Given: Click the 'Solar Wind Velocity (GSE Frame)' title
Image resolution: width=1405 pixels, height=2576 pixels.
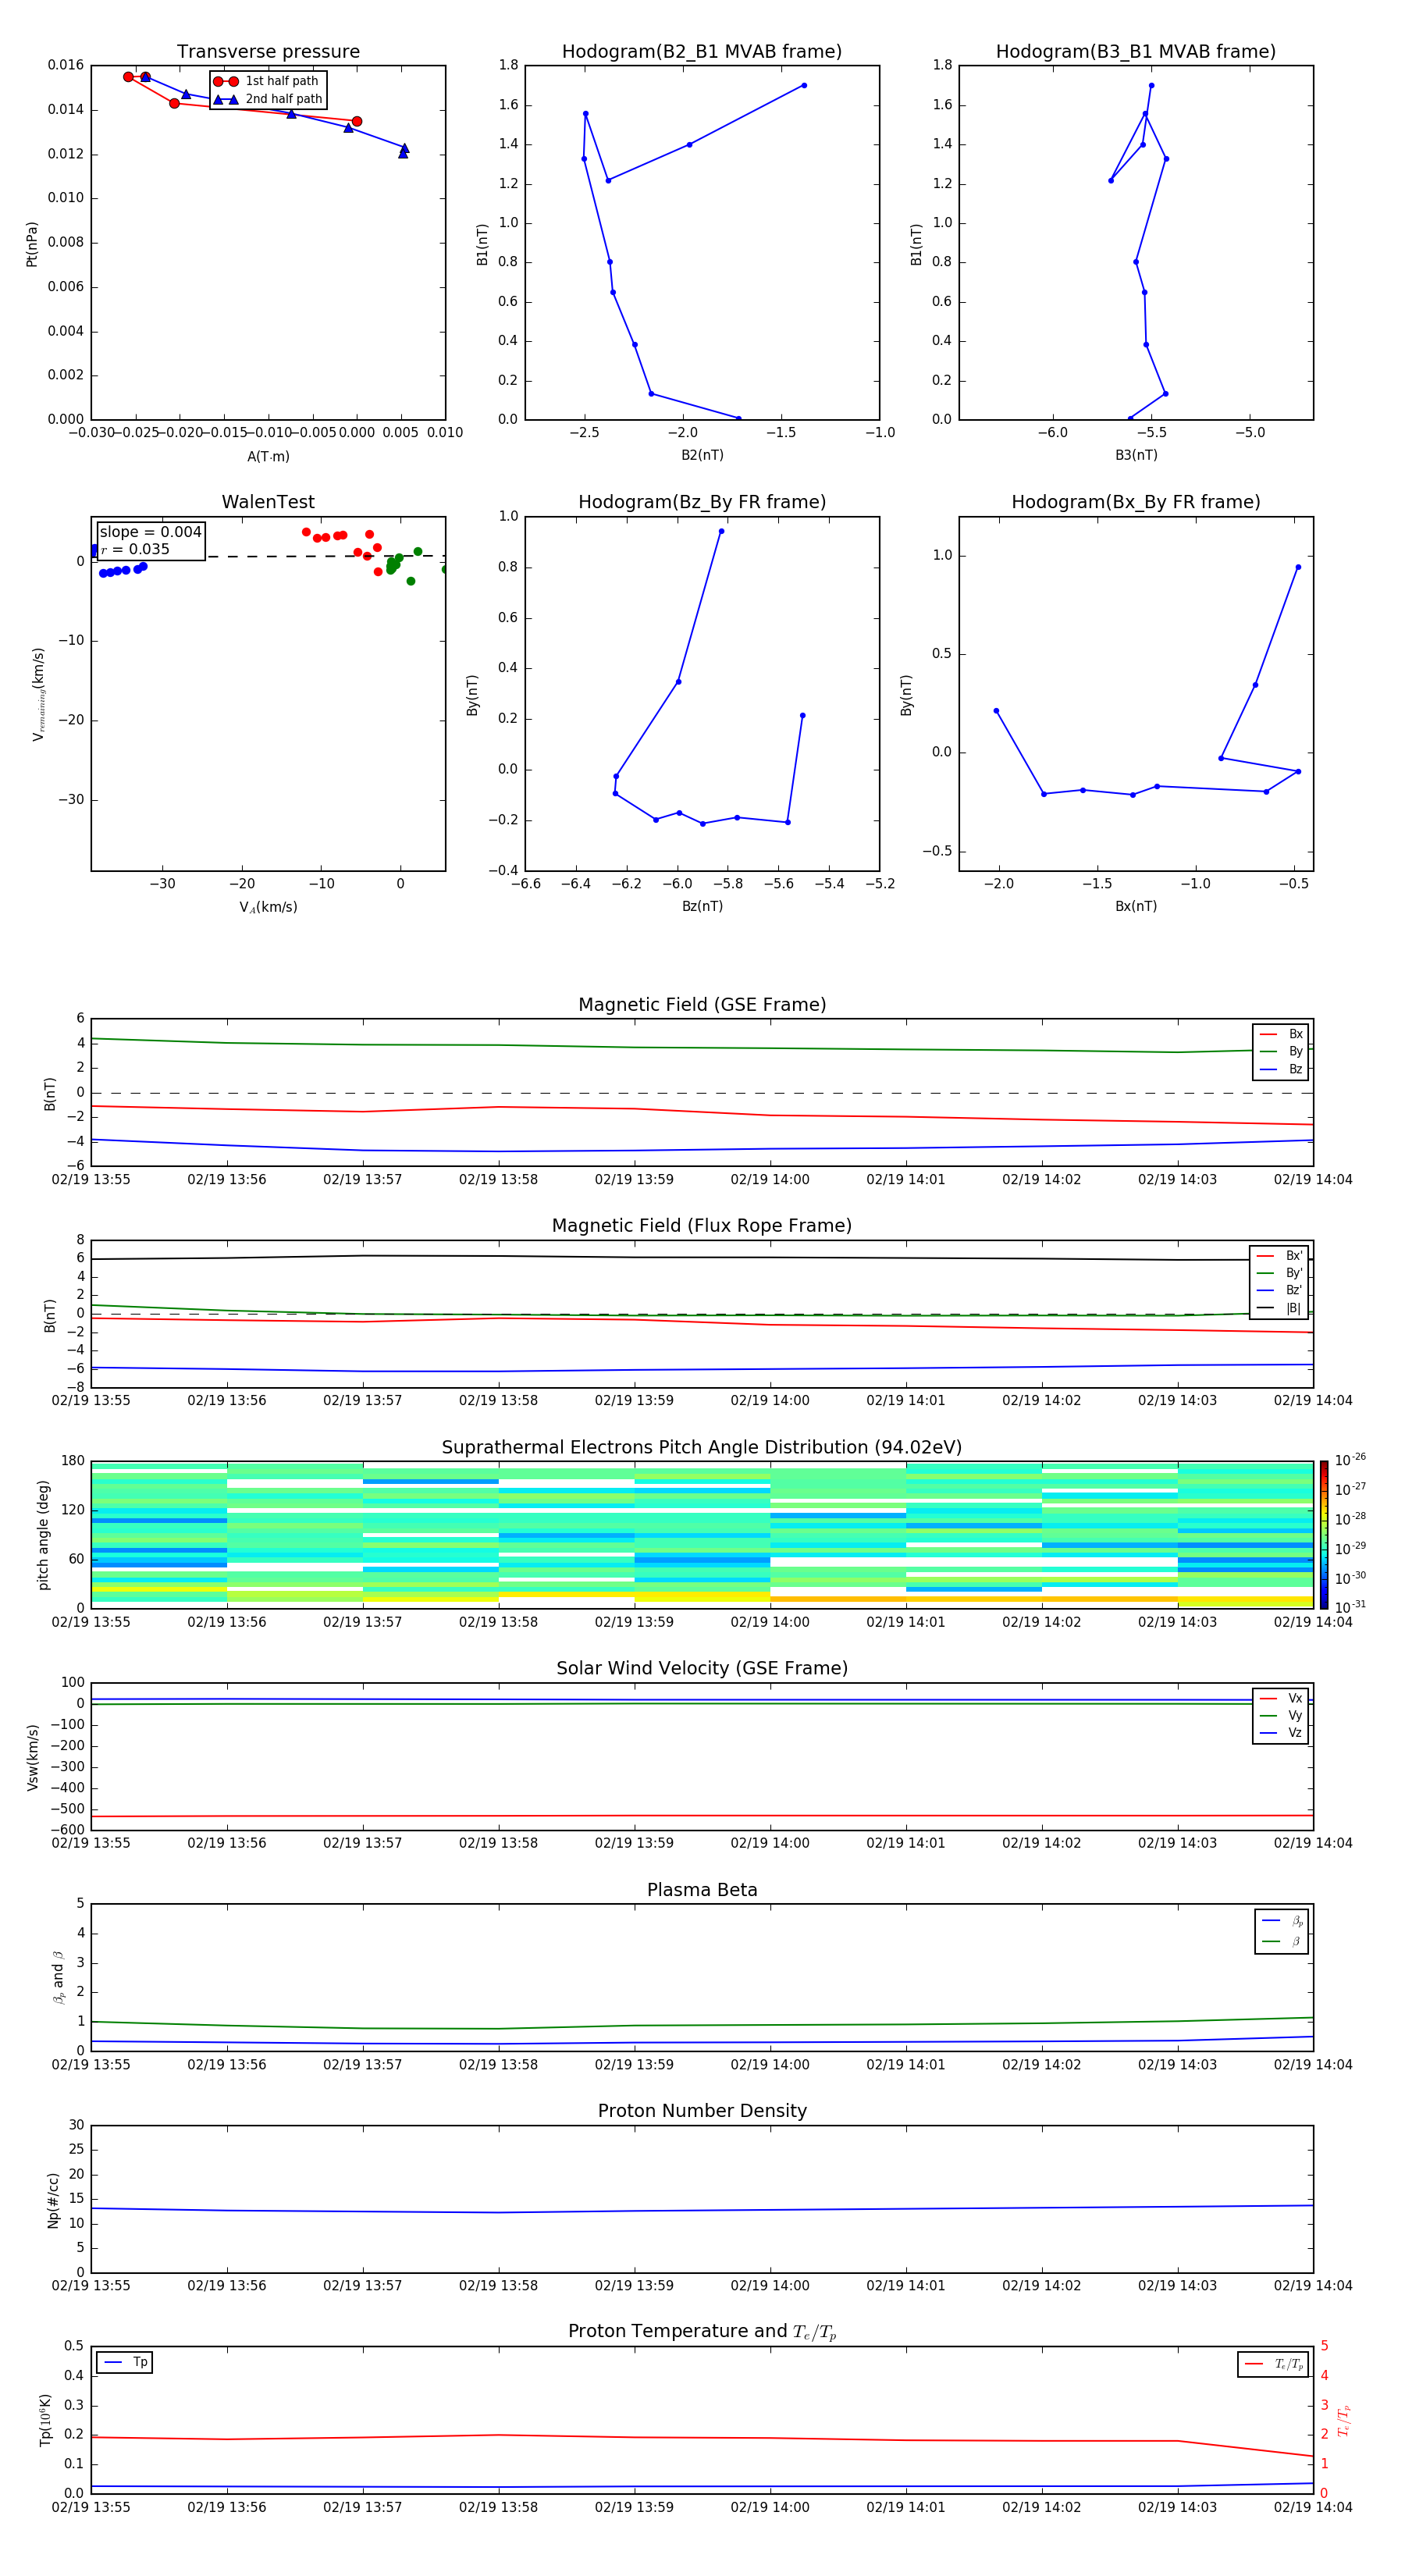Looking at the screenshot, I should pyautogui.click(x=702, y=1668).
